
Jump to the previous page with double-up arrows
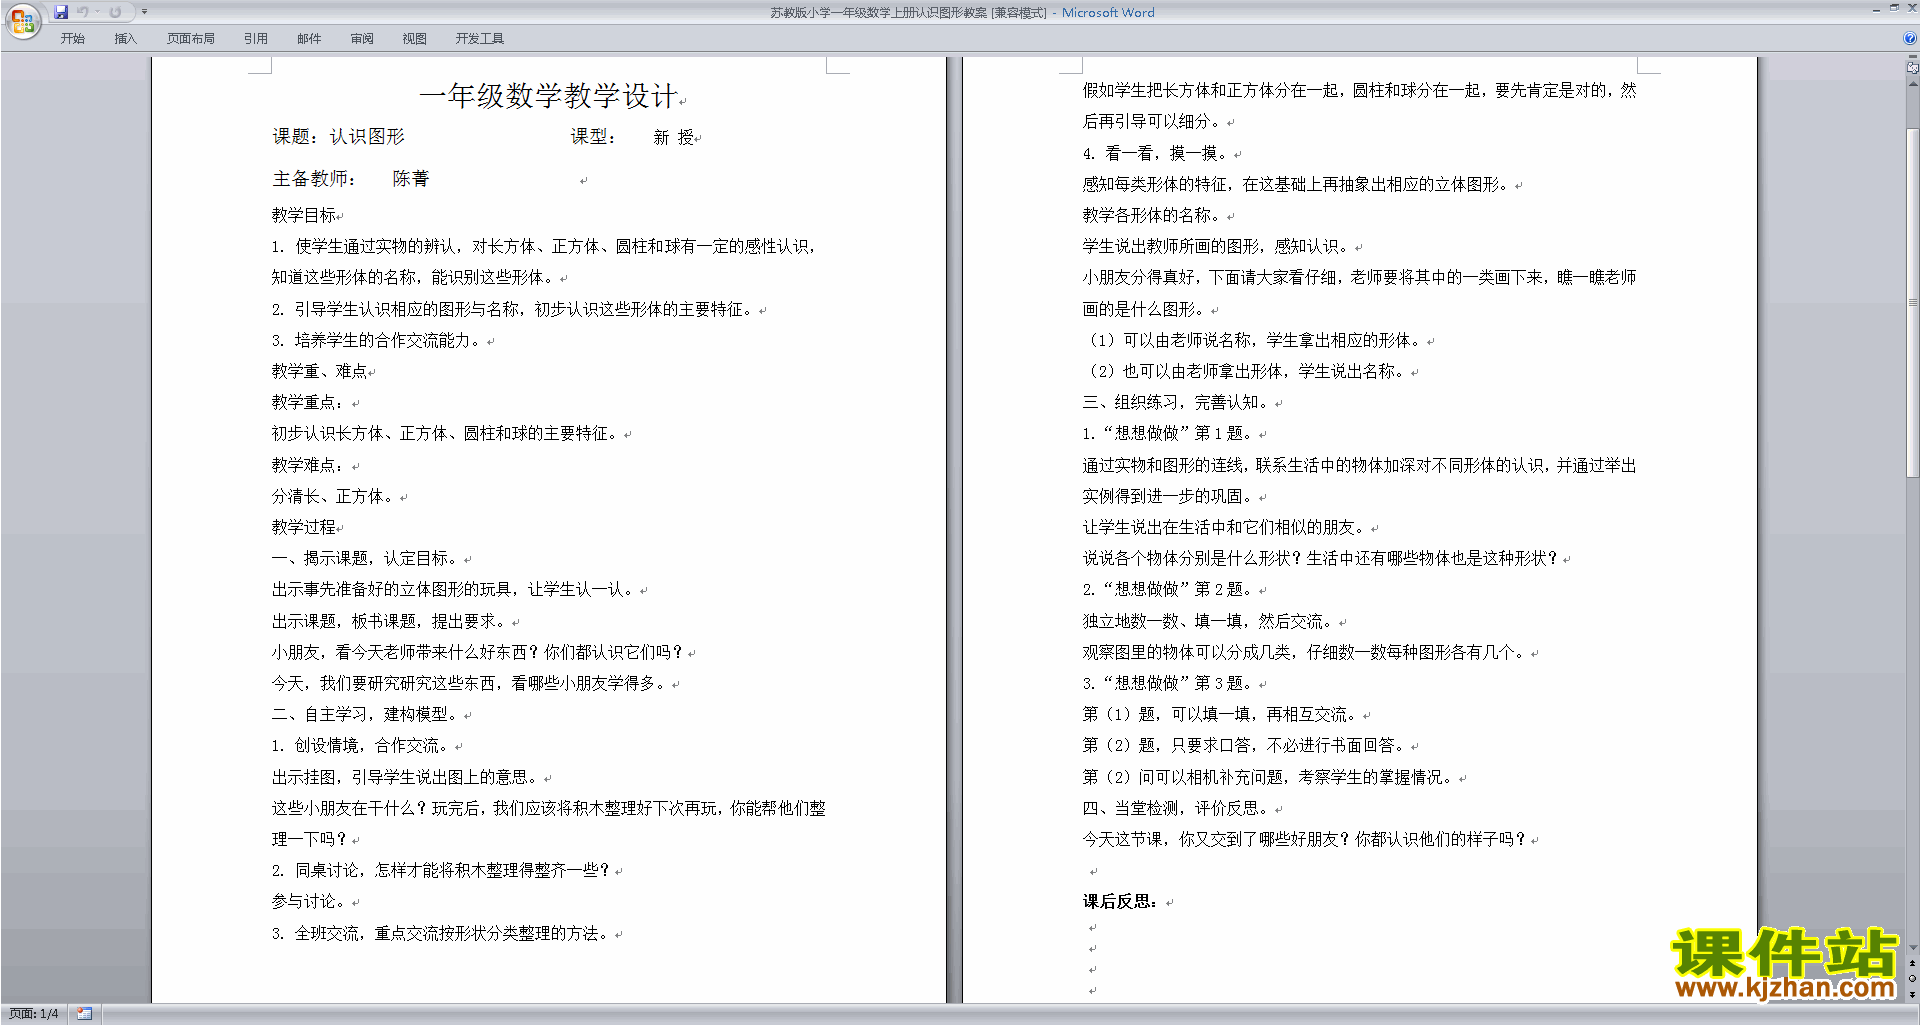point(1913,963)
